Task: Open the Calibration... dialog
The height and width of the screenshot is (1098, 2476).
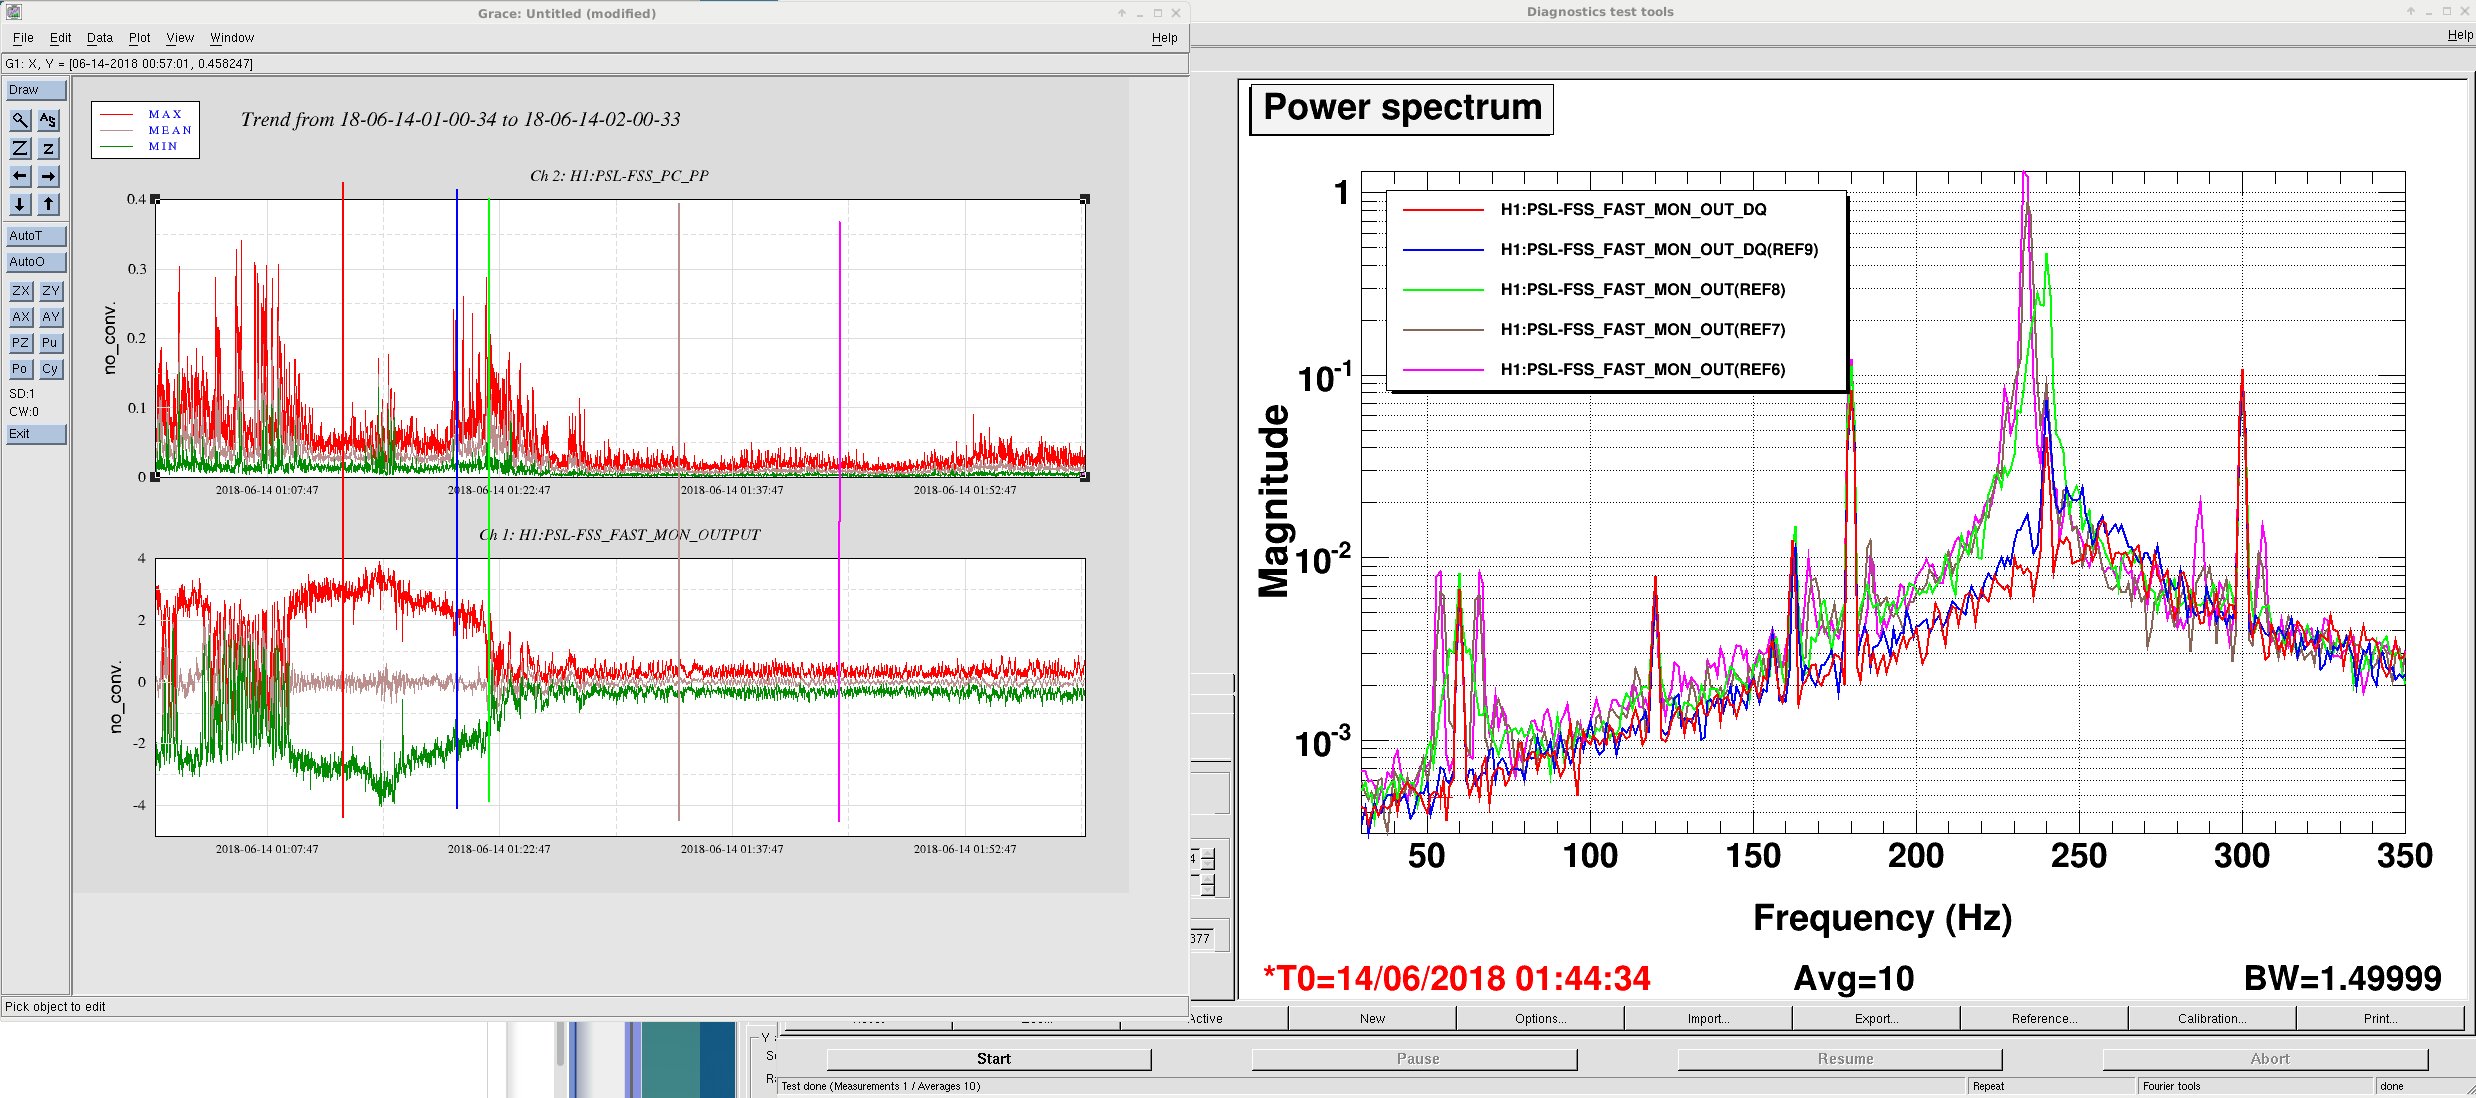Action: point(2211,1019)
